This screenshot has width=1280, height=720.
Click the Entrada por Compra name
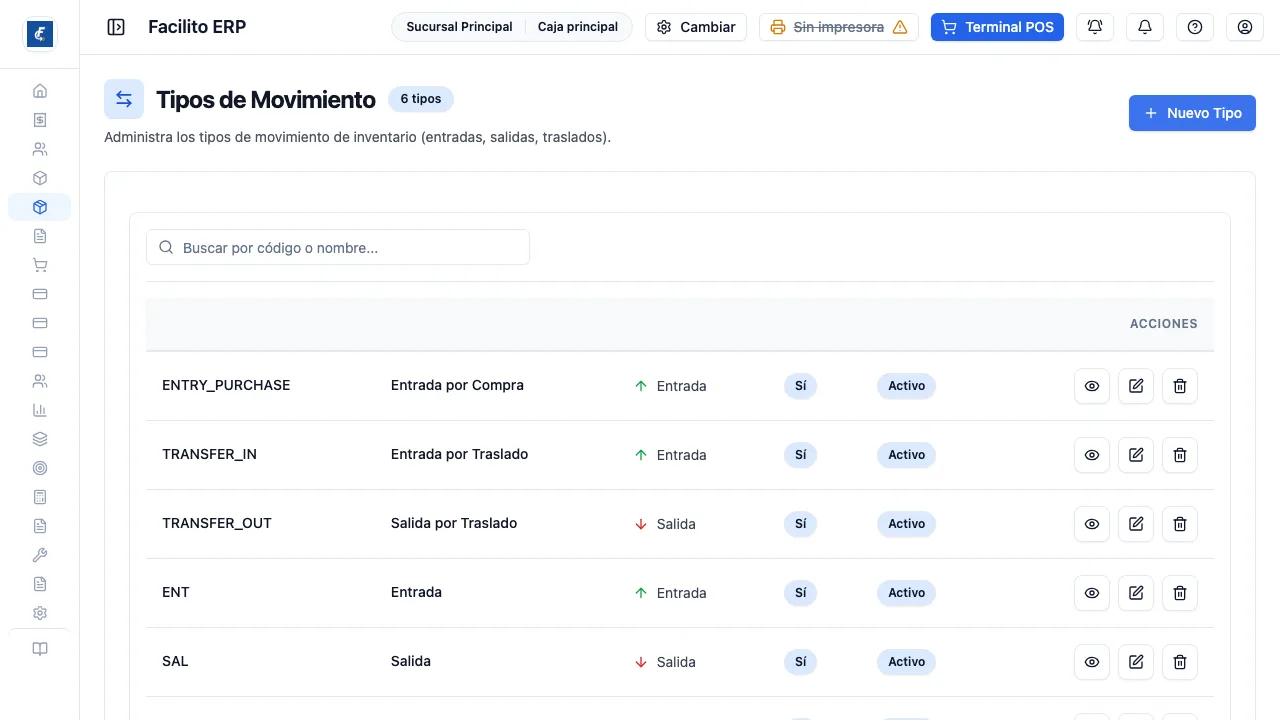tap(457, 385)
